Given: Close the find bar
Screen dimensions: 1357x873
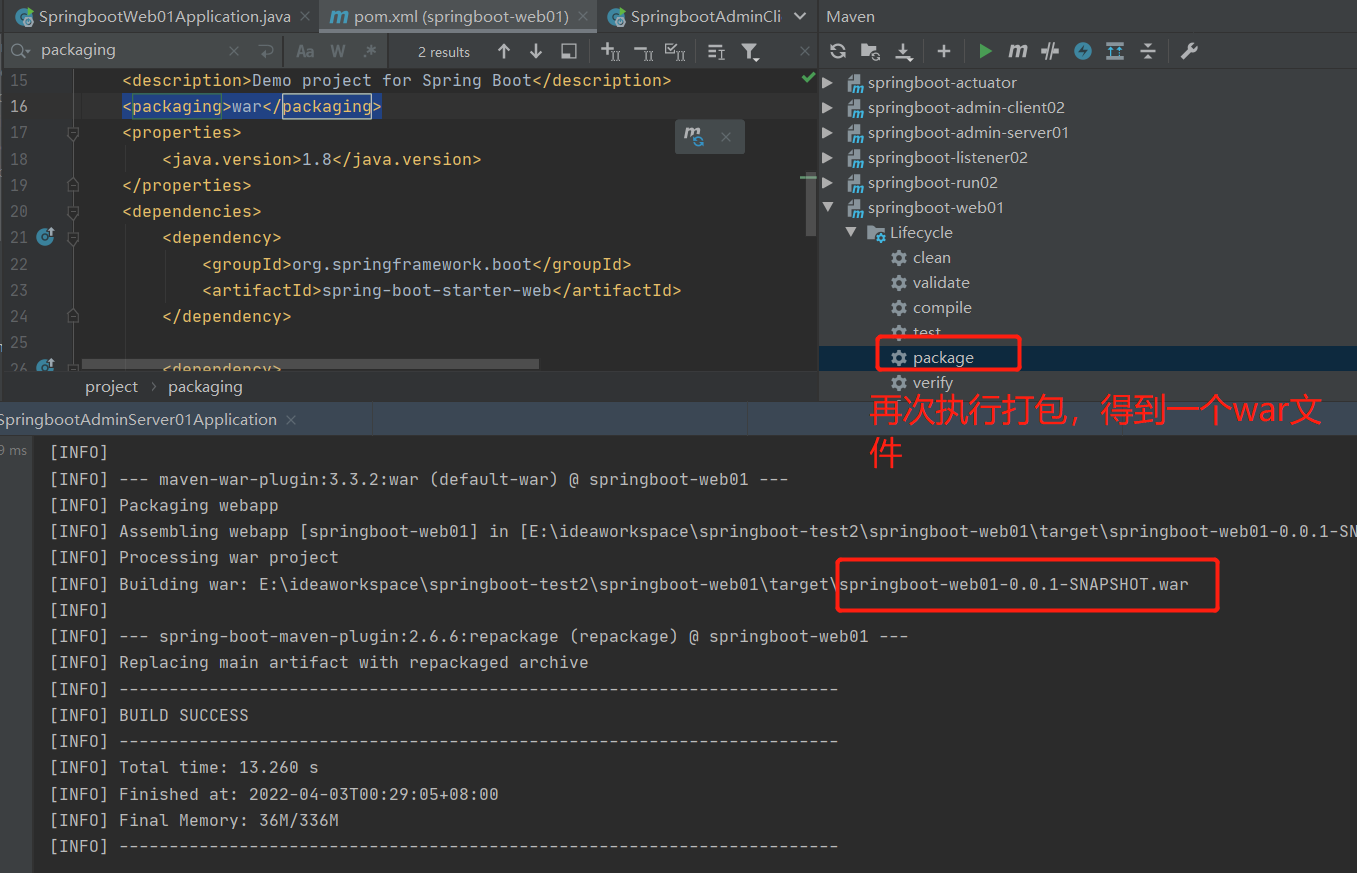Looking at the screenshot, I should 805,51.
